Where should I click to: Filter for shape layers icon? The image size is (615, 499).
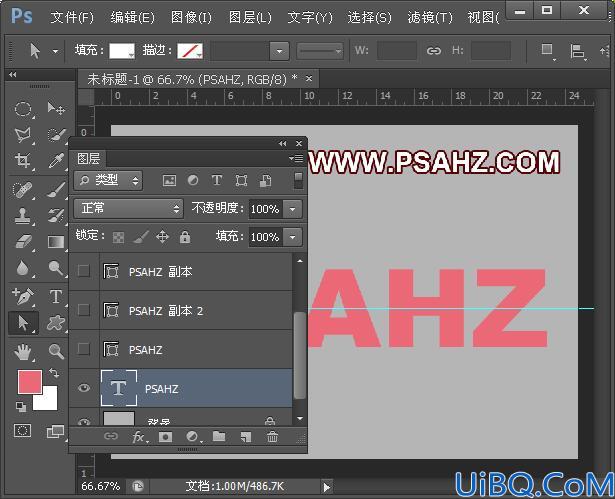coord(241,180)
